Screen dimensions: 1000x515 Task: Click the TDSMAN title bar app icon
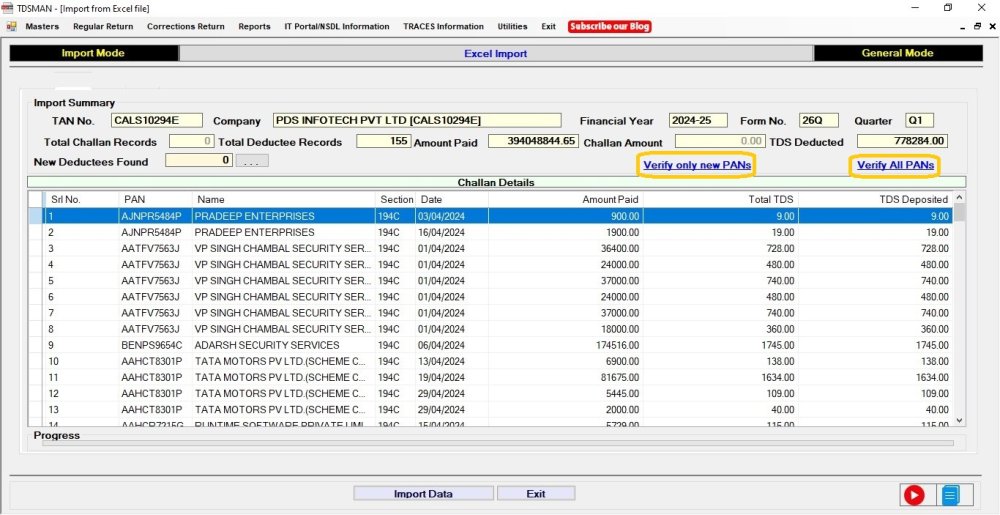click(x=8, y=8)
